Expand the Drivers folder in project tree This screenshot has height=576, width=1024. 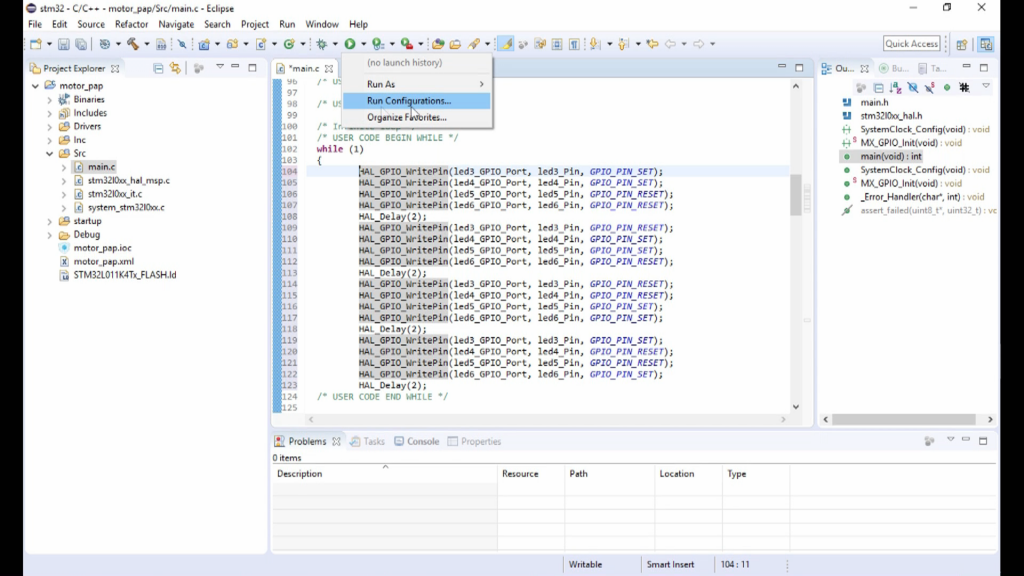click(49, 127)
